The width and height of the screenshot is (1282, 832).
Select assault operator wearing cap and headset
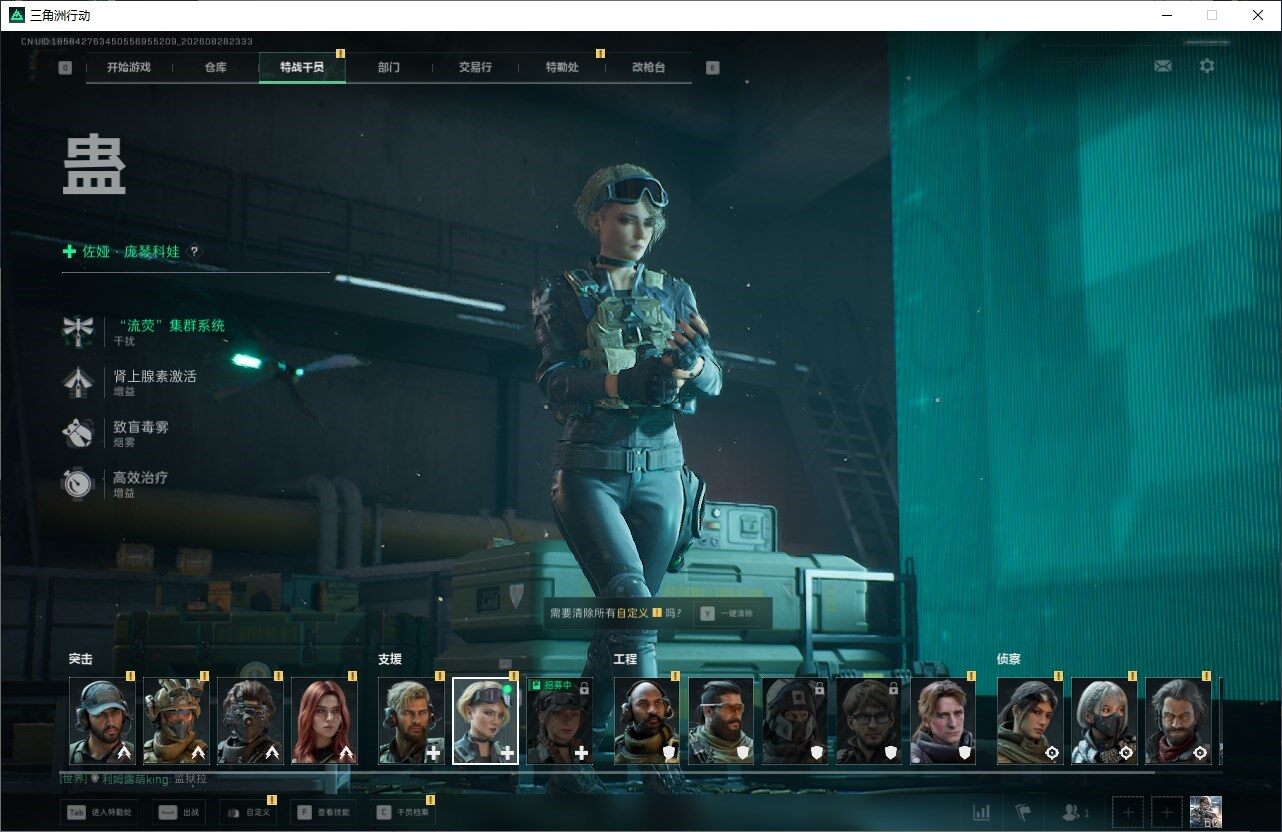click(x=102, y=721)
